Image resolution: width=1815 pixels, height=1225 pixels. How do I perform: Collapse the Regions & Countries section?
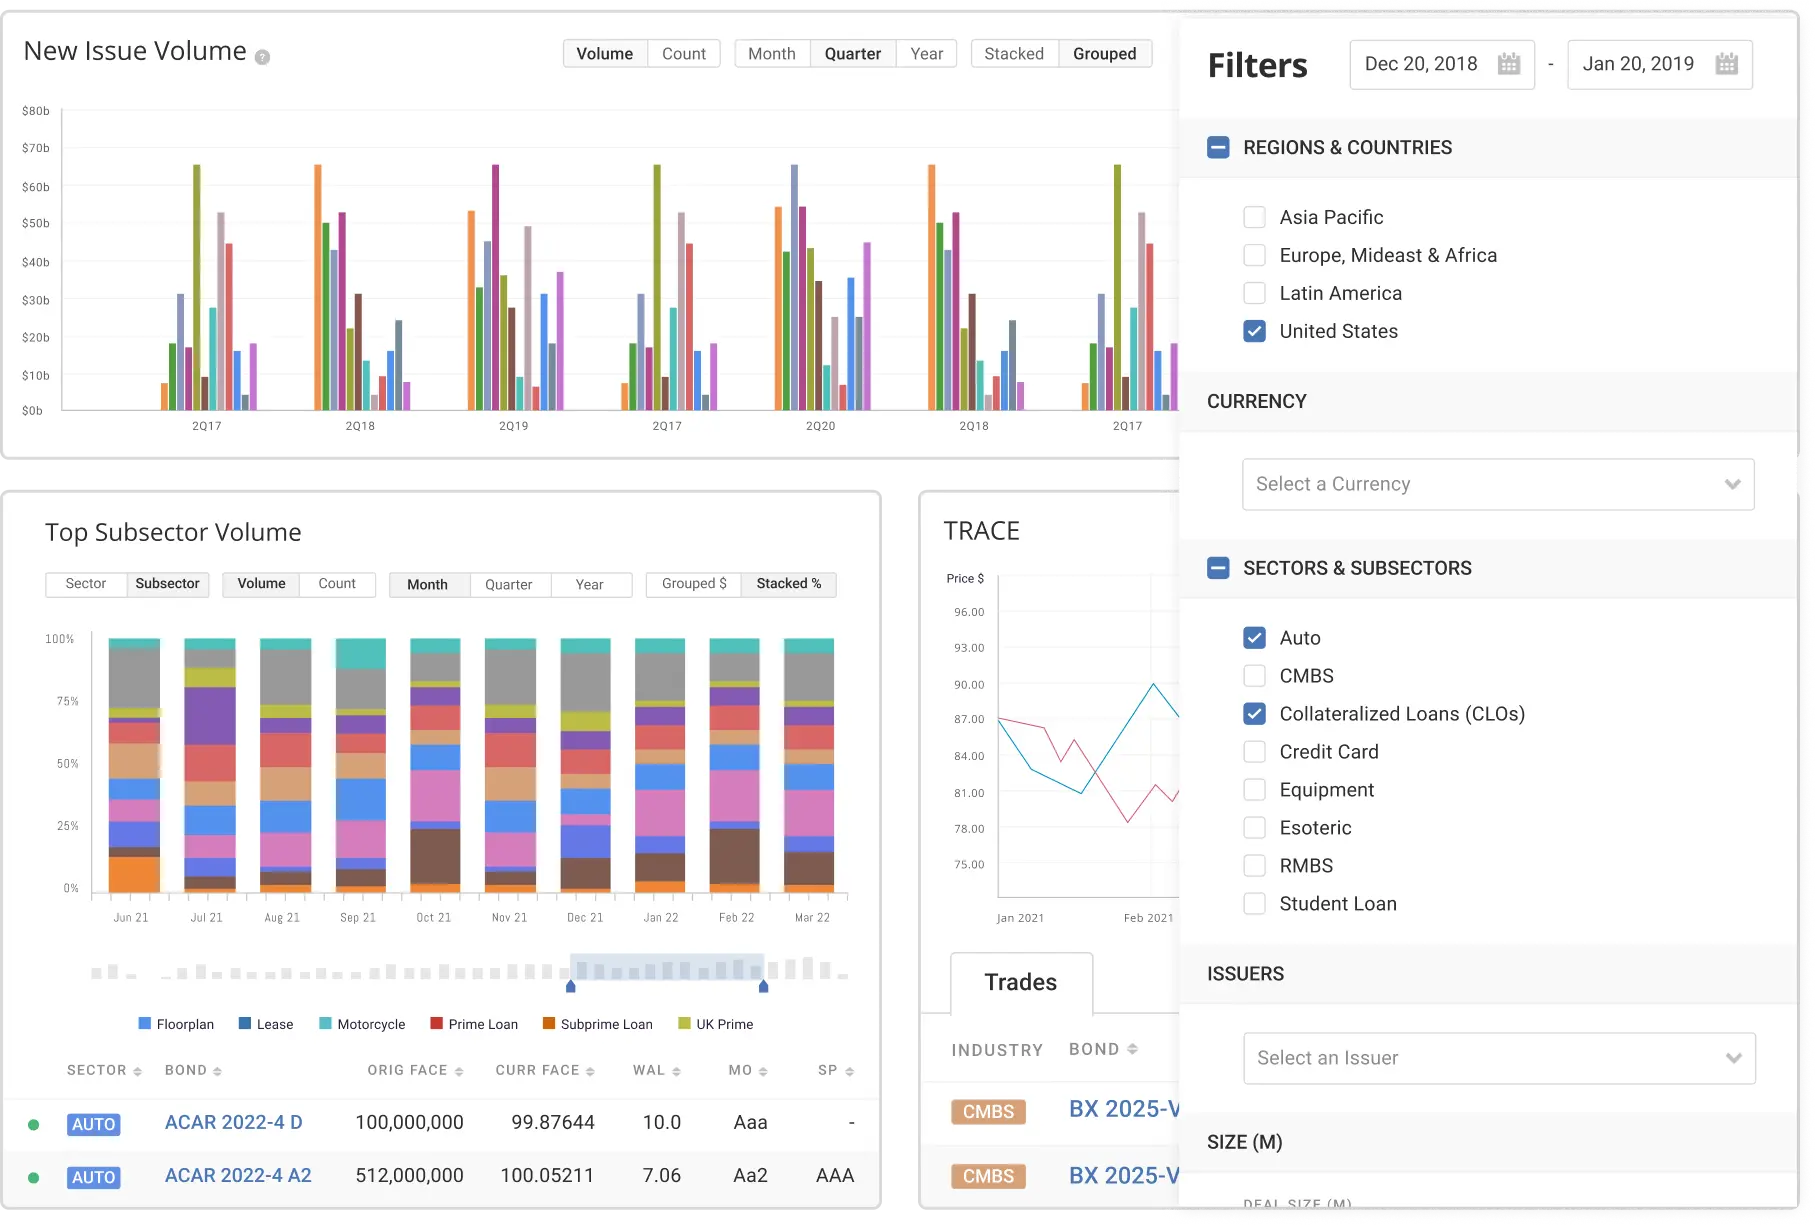[x=1218, y=148]
